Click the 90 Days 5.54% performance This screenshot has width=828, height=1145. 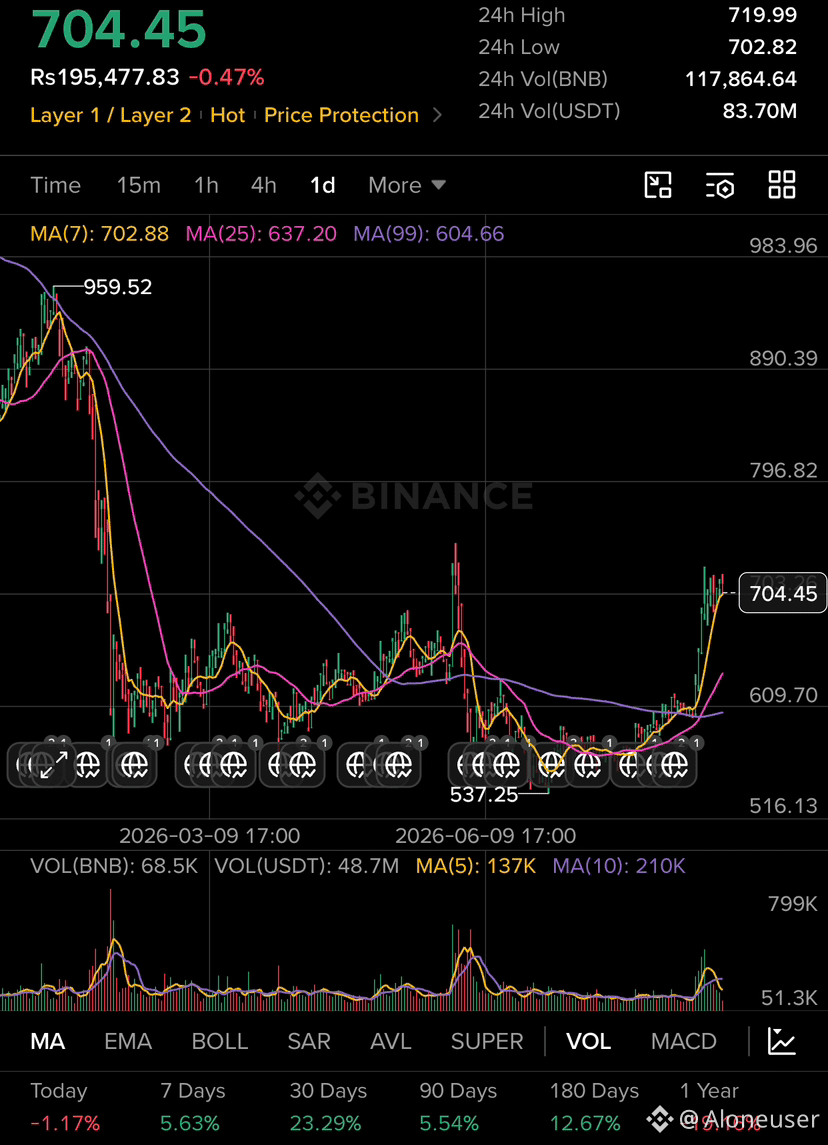click(x=458, y=1106)
